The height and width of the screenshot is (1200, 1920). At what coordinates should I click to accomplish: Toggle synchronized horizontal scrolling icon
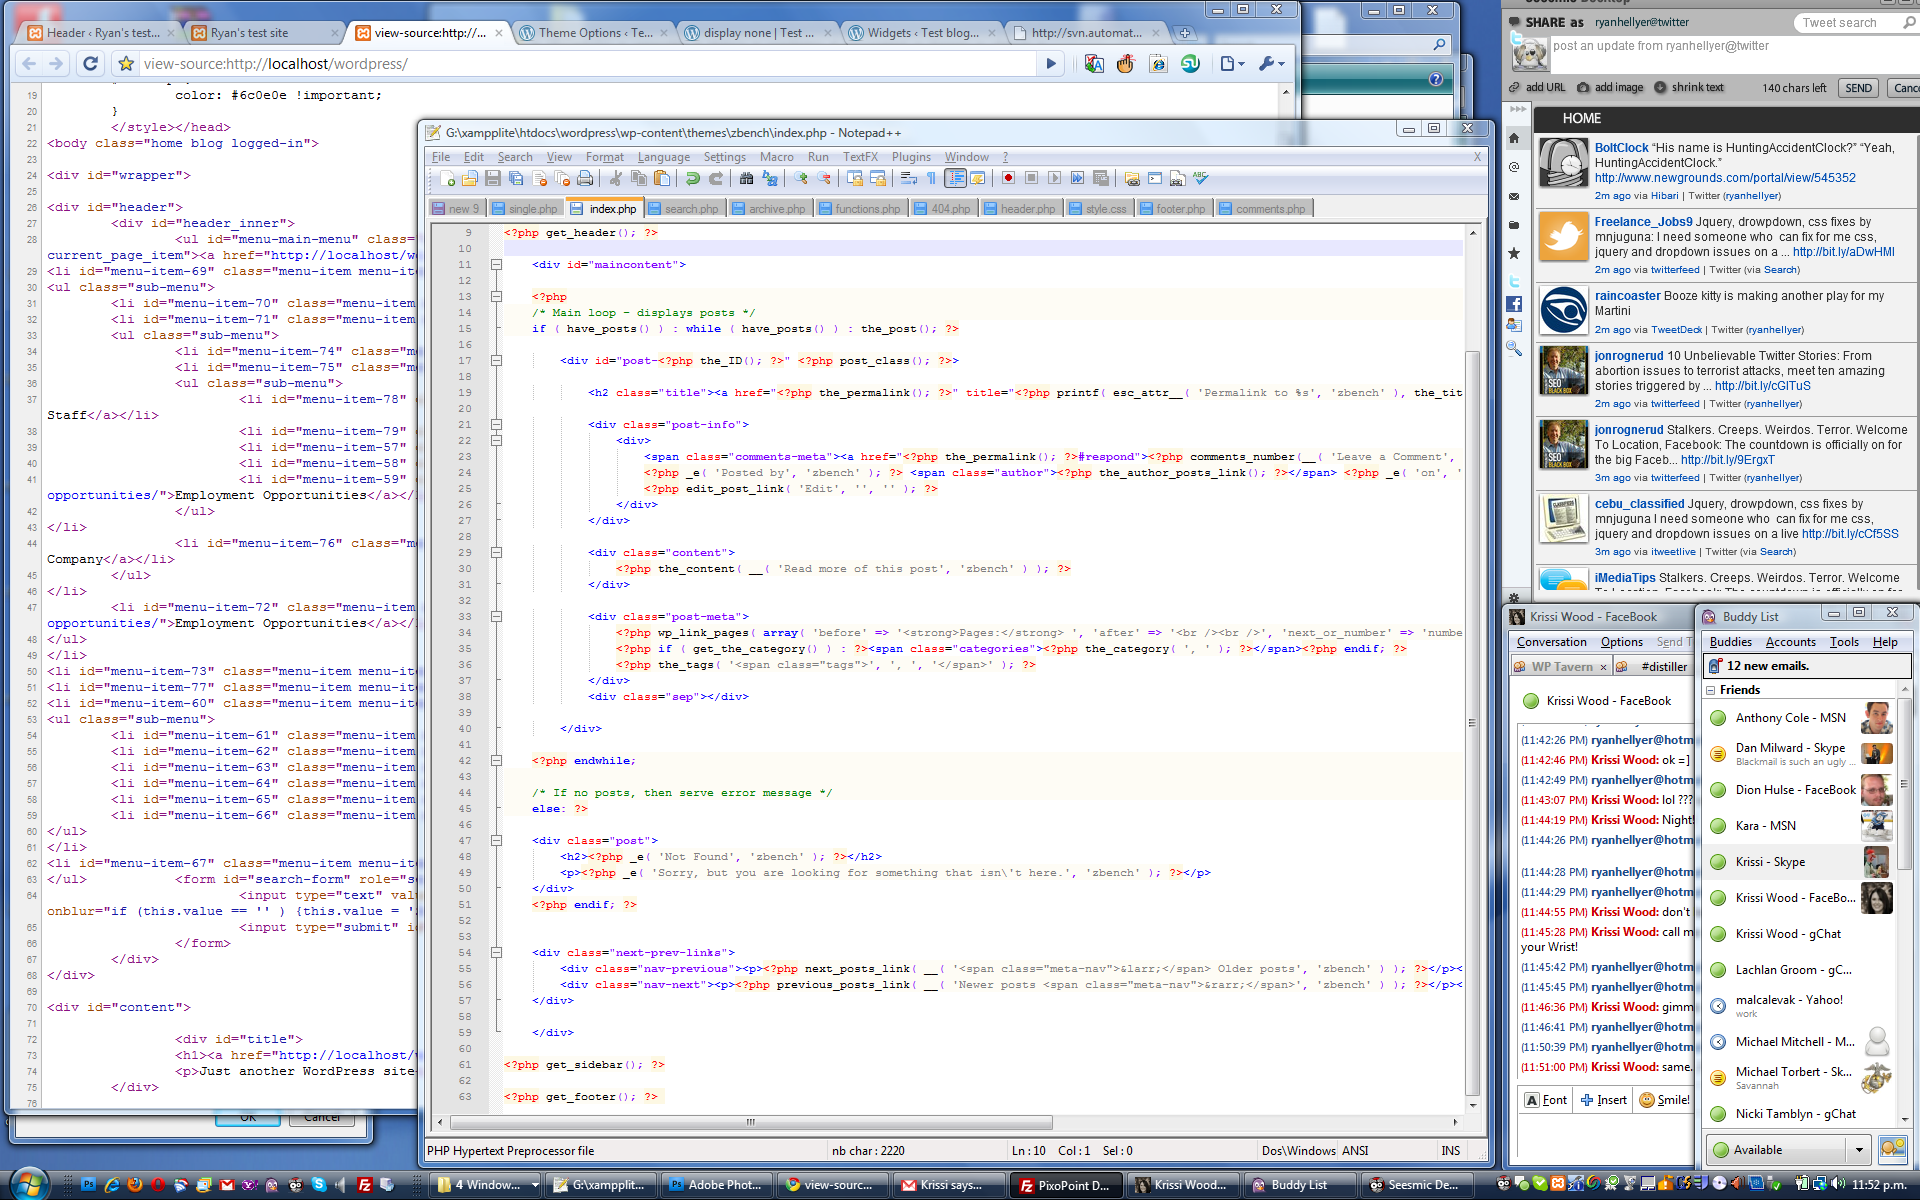coord(877,178)
